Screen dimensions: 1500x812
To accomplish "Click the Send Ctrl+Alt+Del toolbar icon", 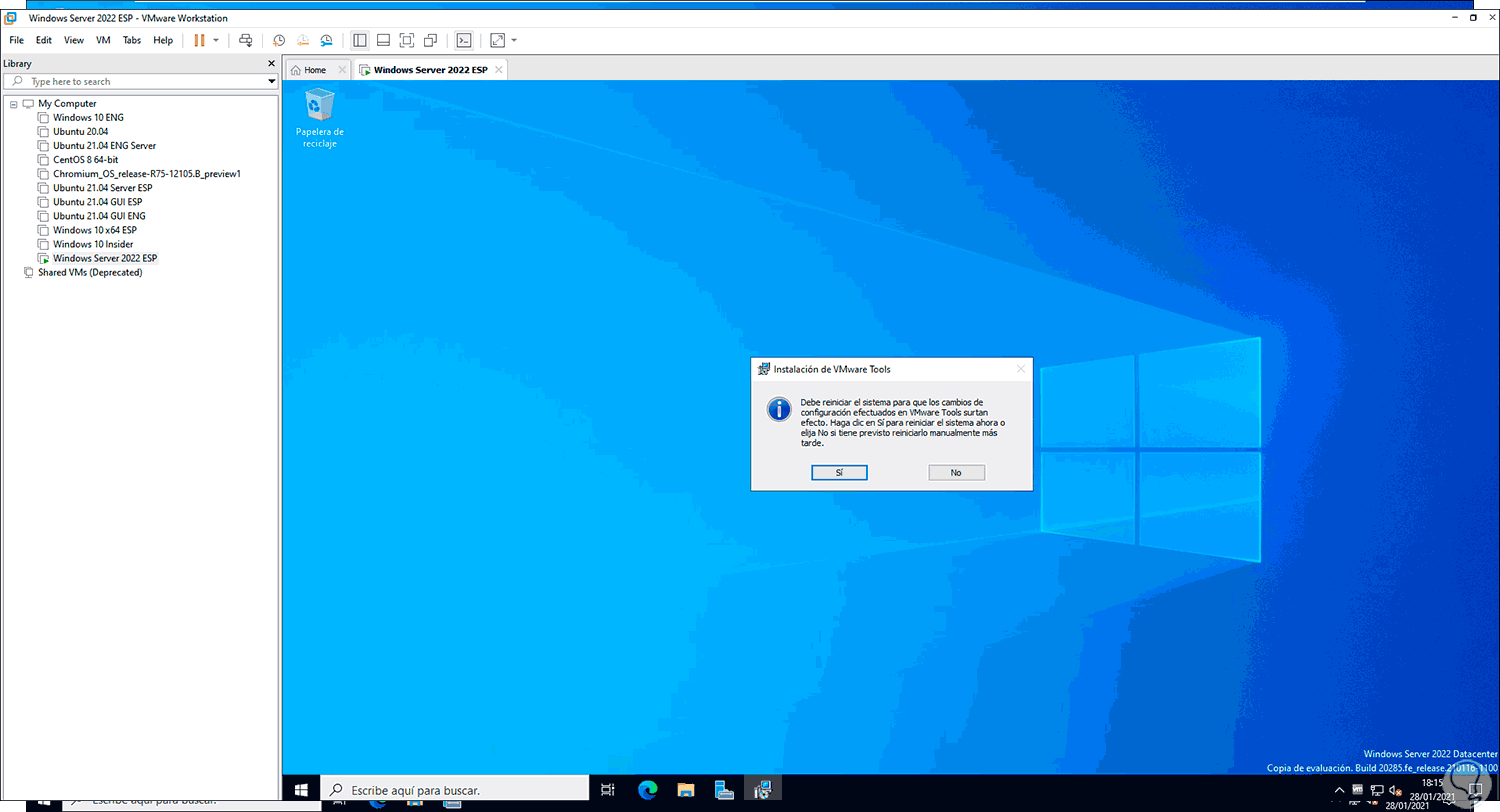I will click(x=246, y=40).
